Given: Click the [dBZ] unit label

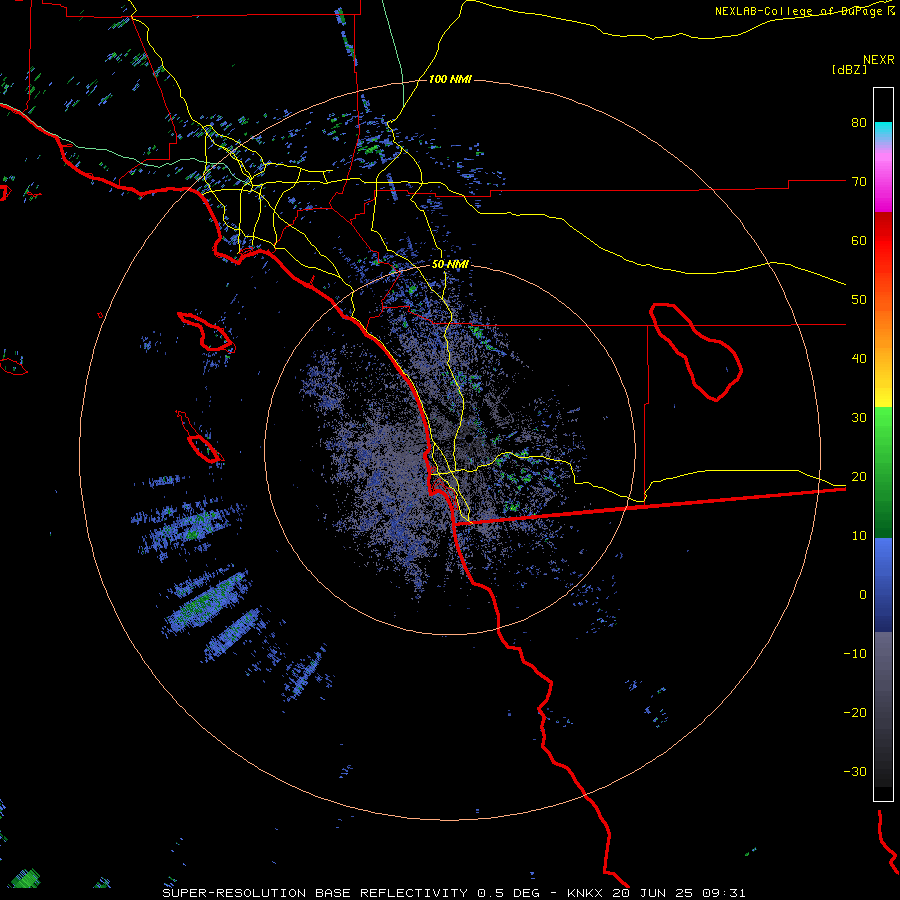Looking at the screenshot, I should tap(849, 69).
